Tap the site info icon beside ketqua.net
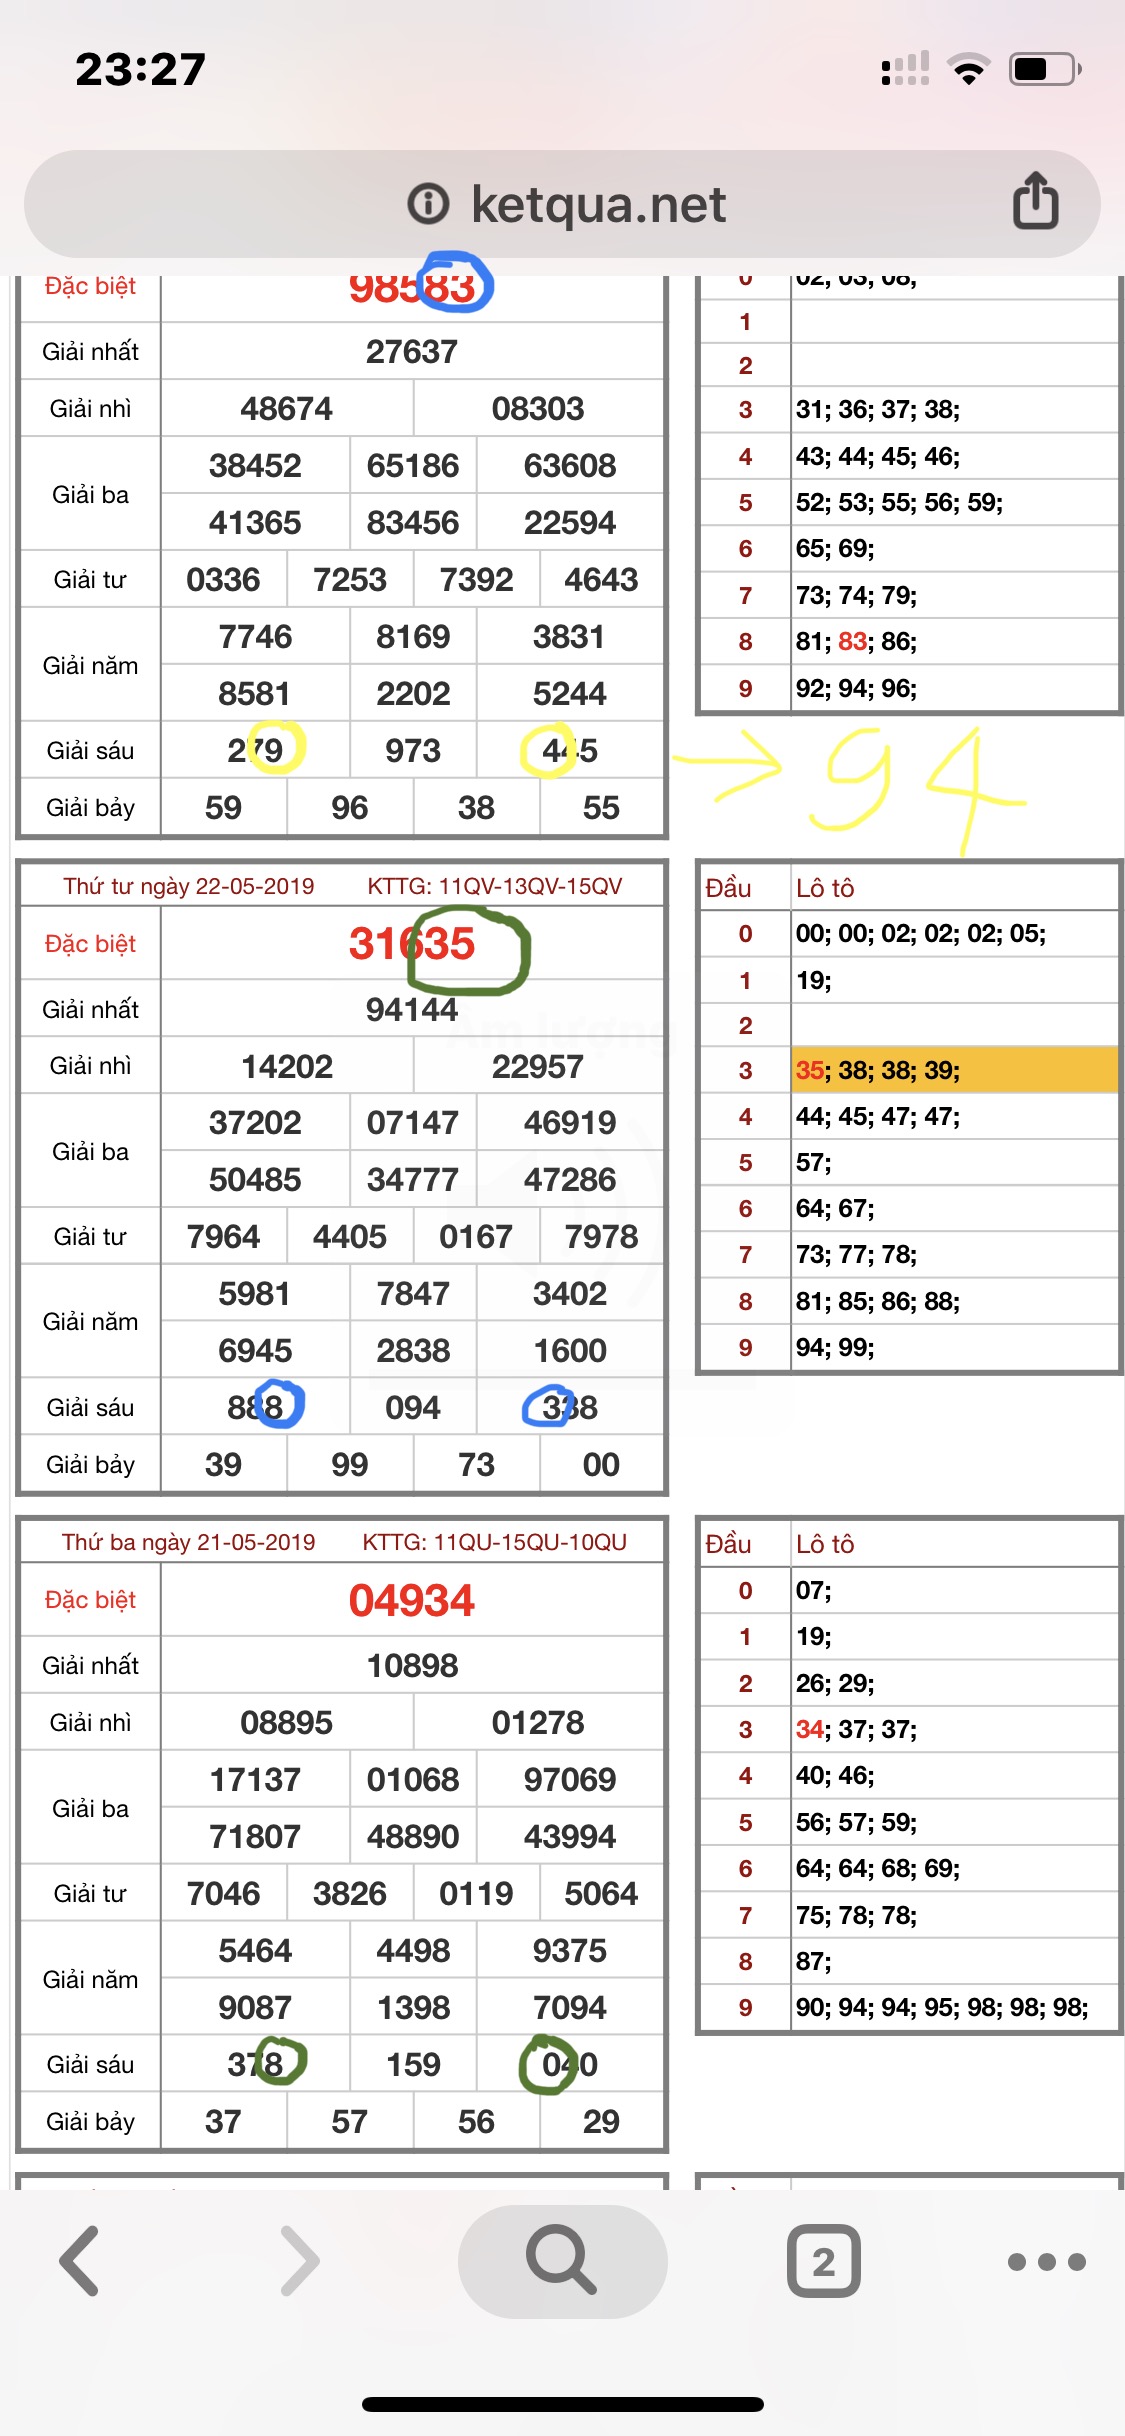The image size is (1125, 2436). (428, 204)
